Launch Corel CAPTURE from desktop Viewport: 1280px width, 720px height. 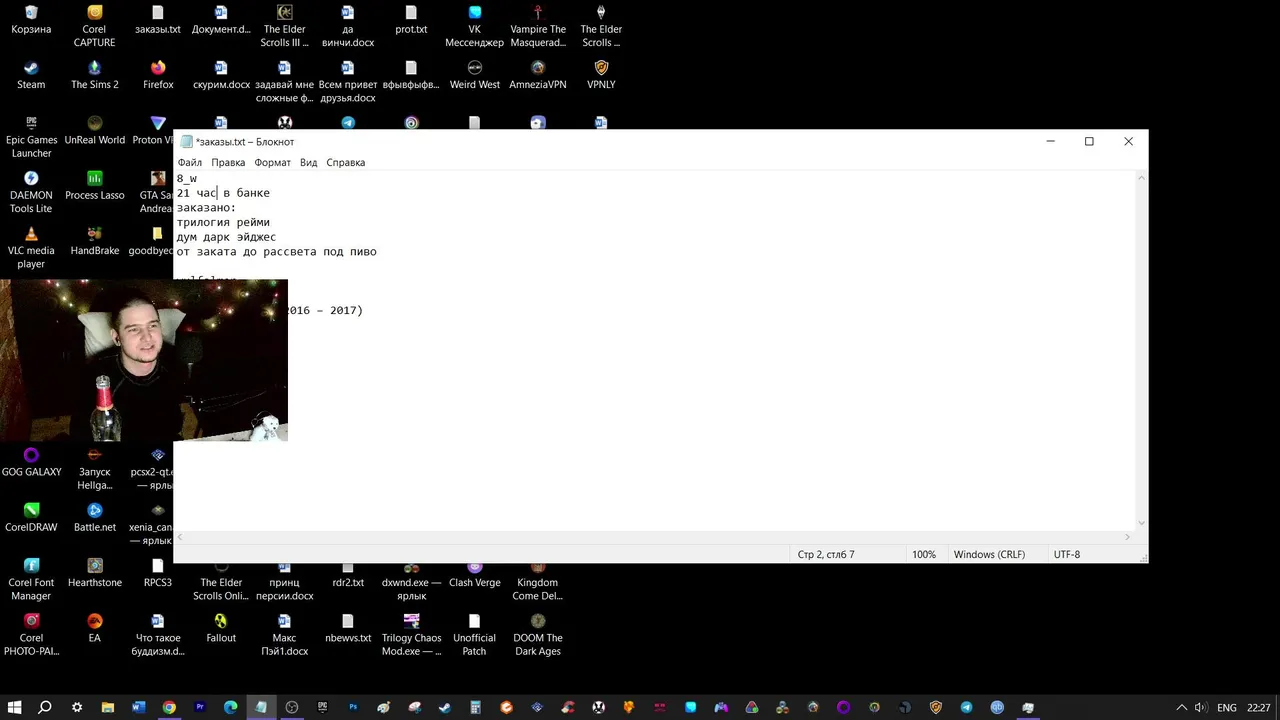tap(94, 26)
